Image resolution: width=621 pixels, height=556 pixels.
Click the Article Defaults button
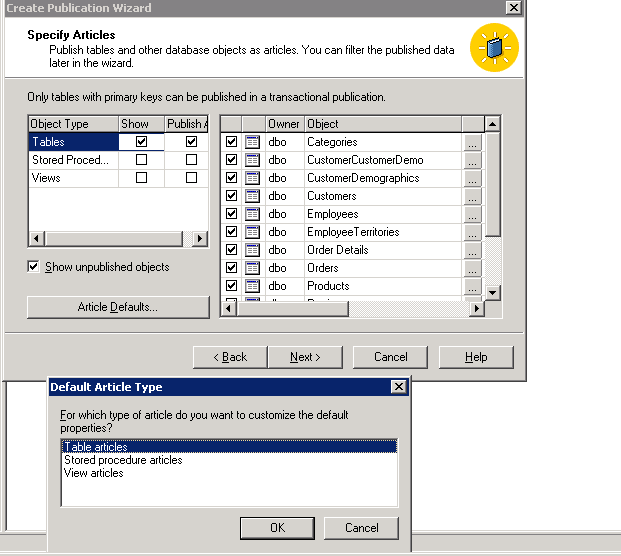(118, 307)
